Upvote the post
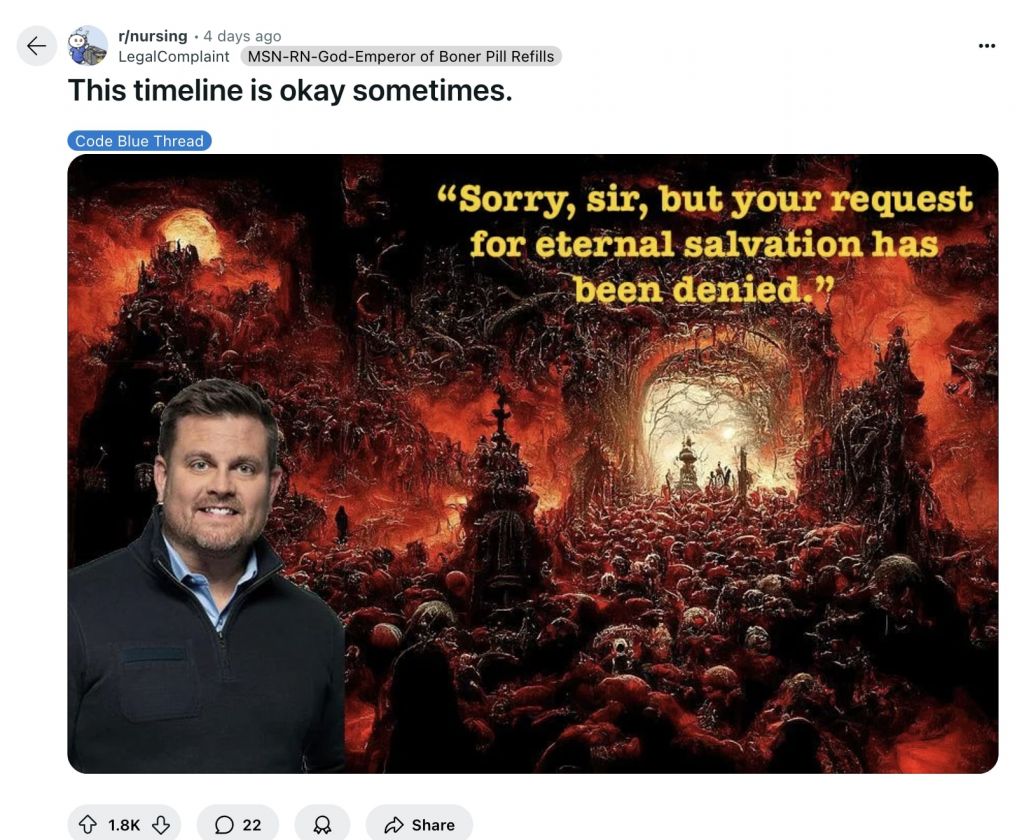The height and width of the screenshot is (840, 1024). [x=88, y=824]
